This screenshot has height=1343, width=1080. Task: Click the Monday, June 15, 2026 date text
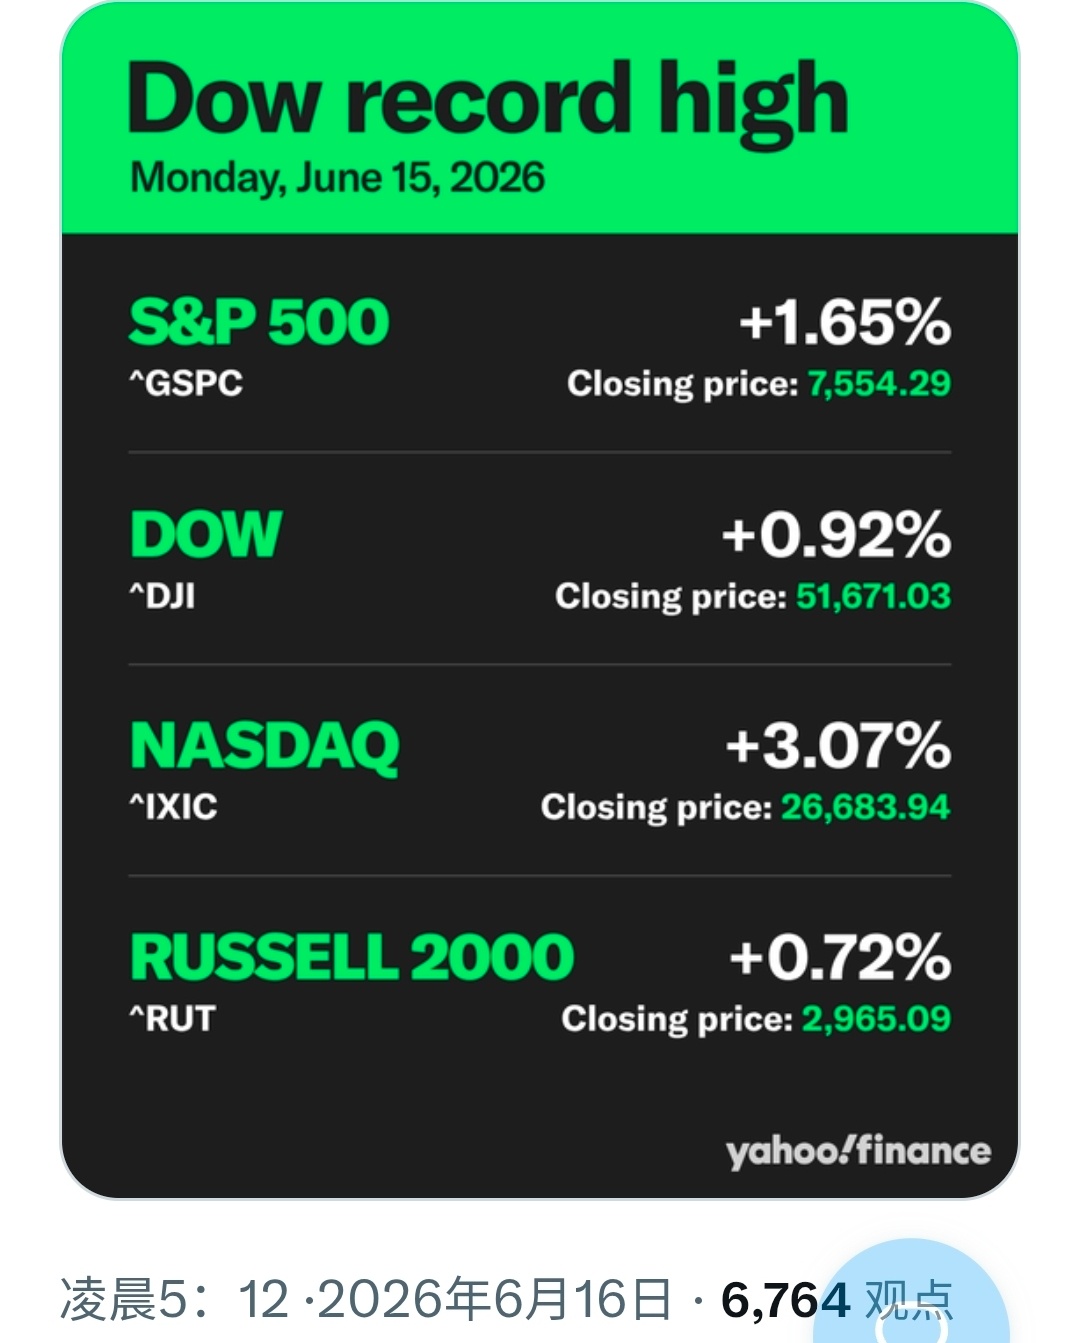[338, 179]
